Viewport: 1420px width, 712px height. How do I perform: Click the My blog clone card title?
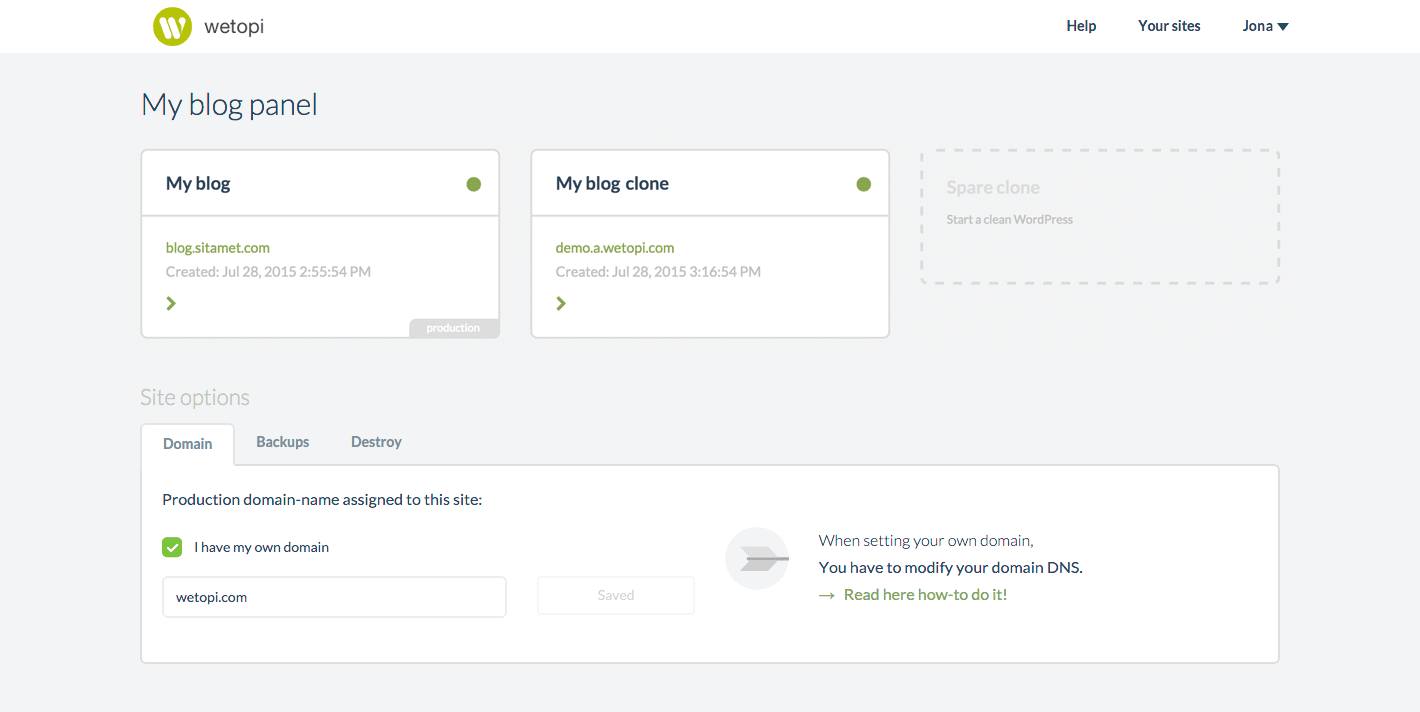[612, 184]
